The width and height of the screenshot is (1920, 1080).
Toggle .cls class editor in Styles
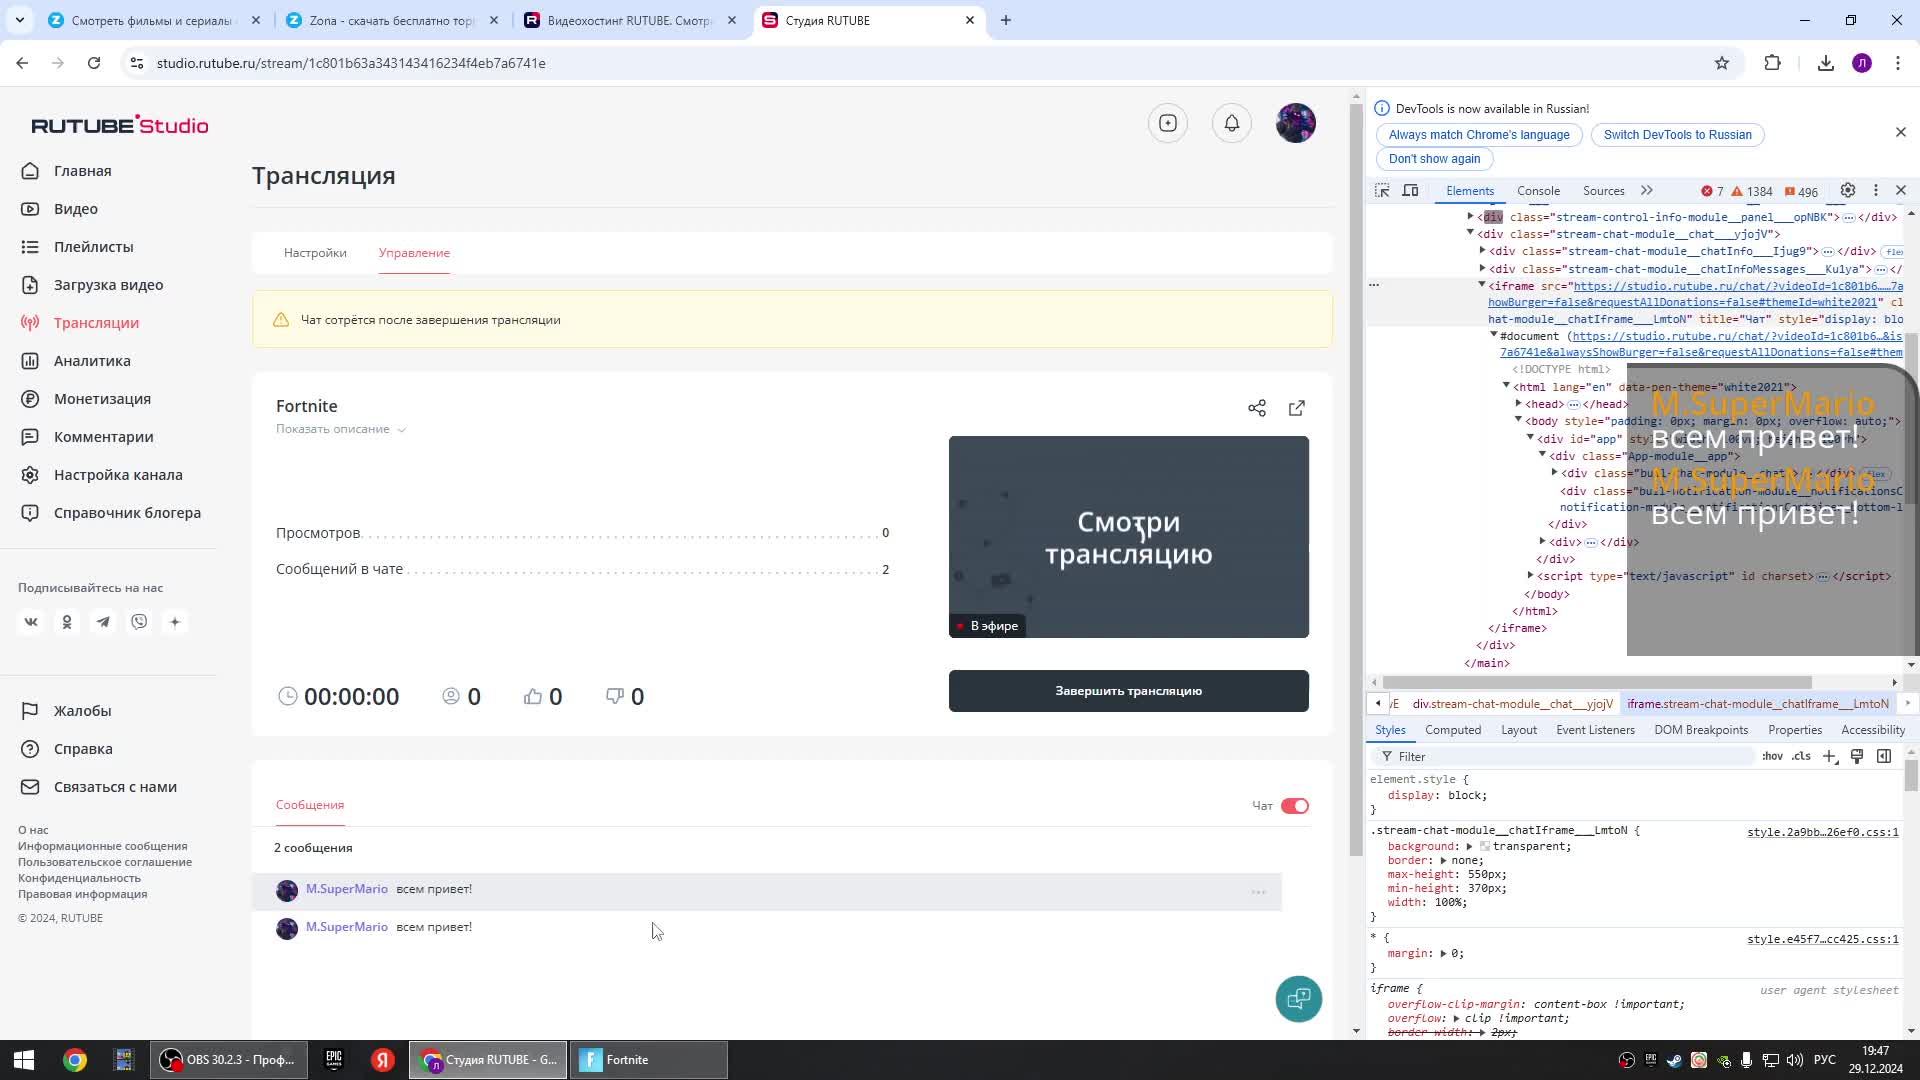tap(1801, 757)
